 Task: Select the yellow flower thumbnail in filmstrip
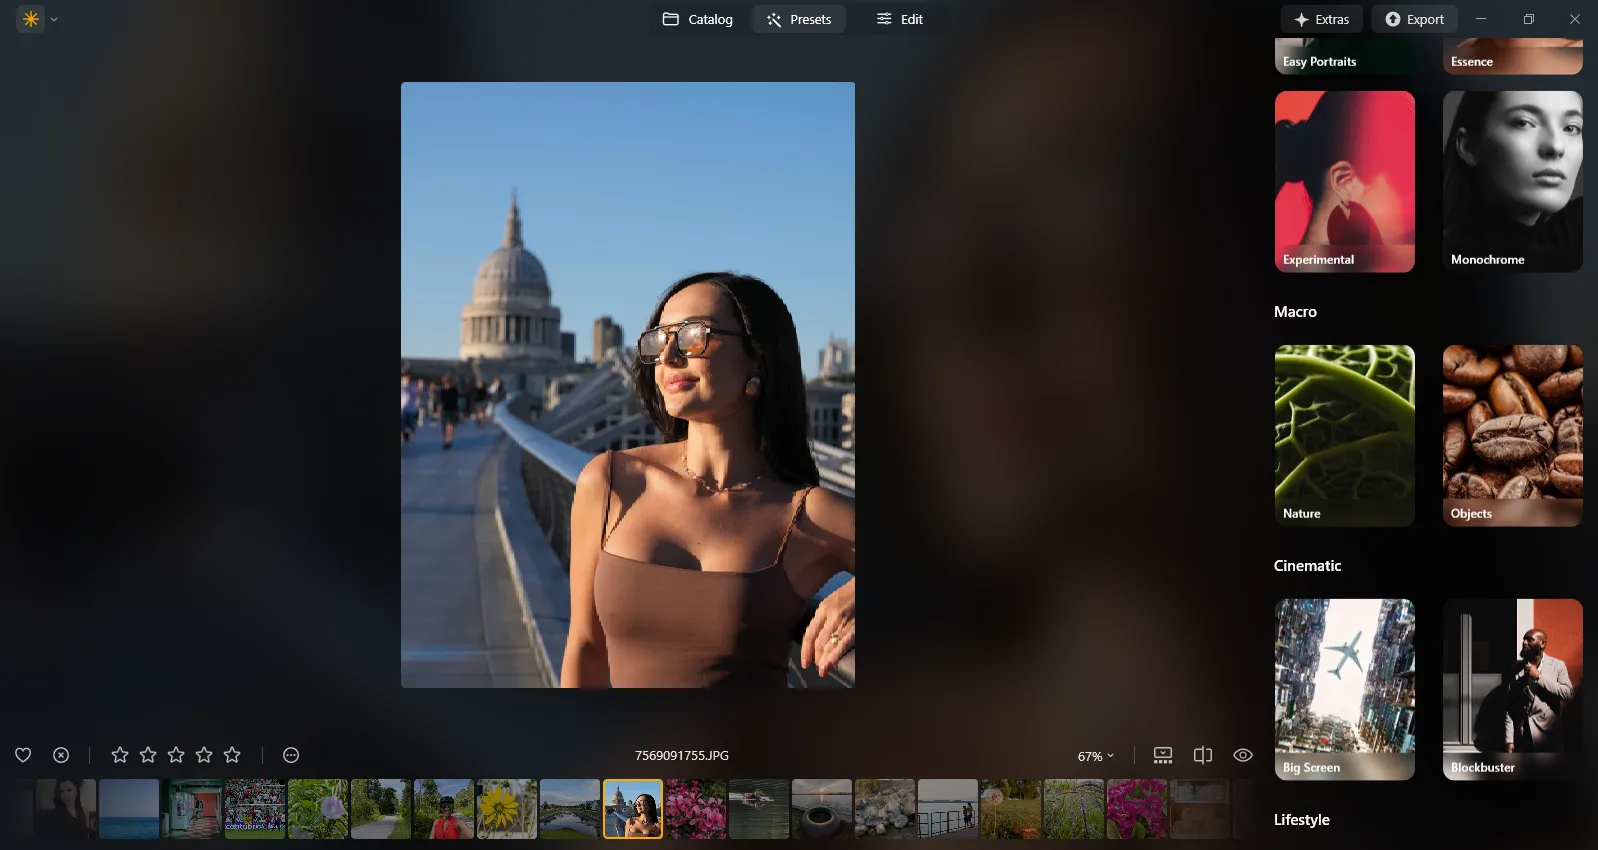[x=507, y=809]
